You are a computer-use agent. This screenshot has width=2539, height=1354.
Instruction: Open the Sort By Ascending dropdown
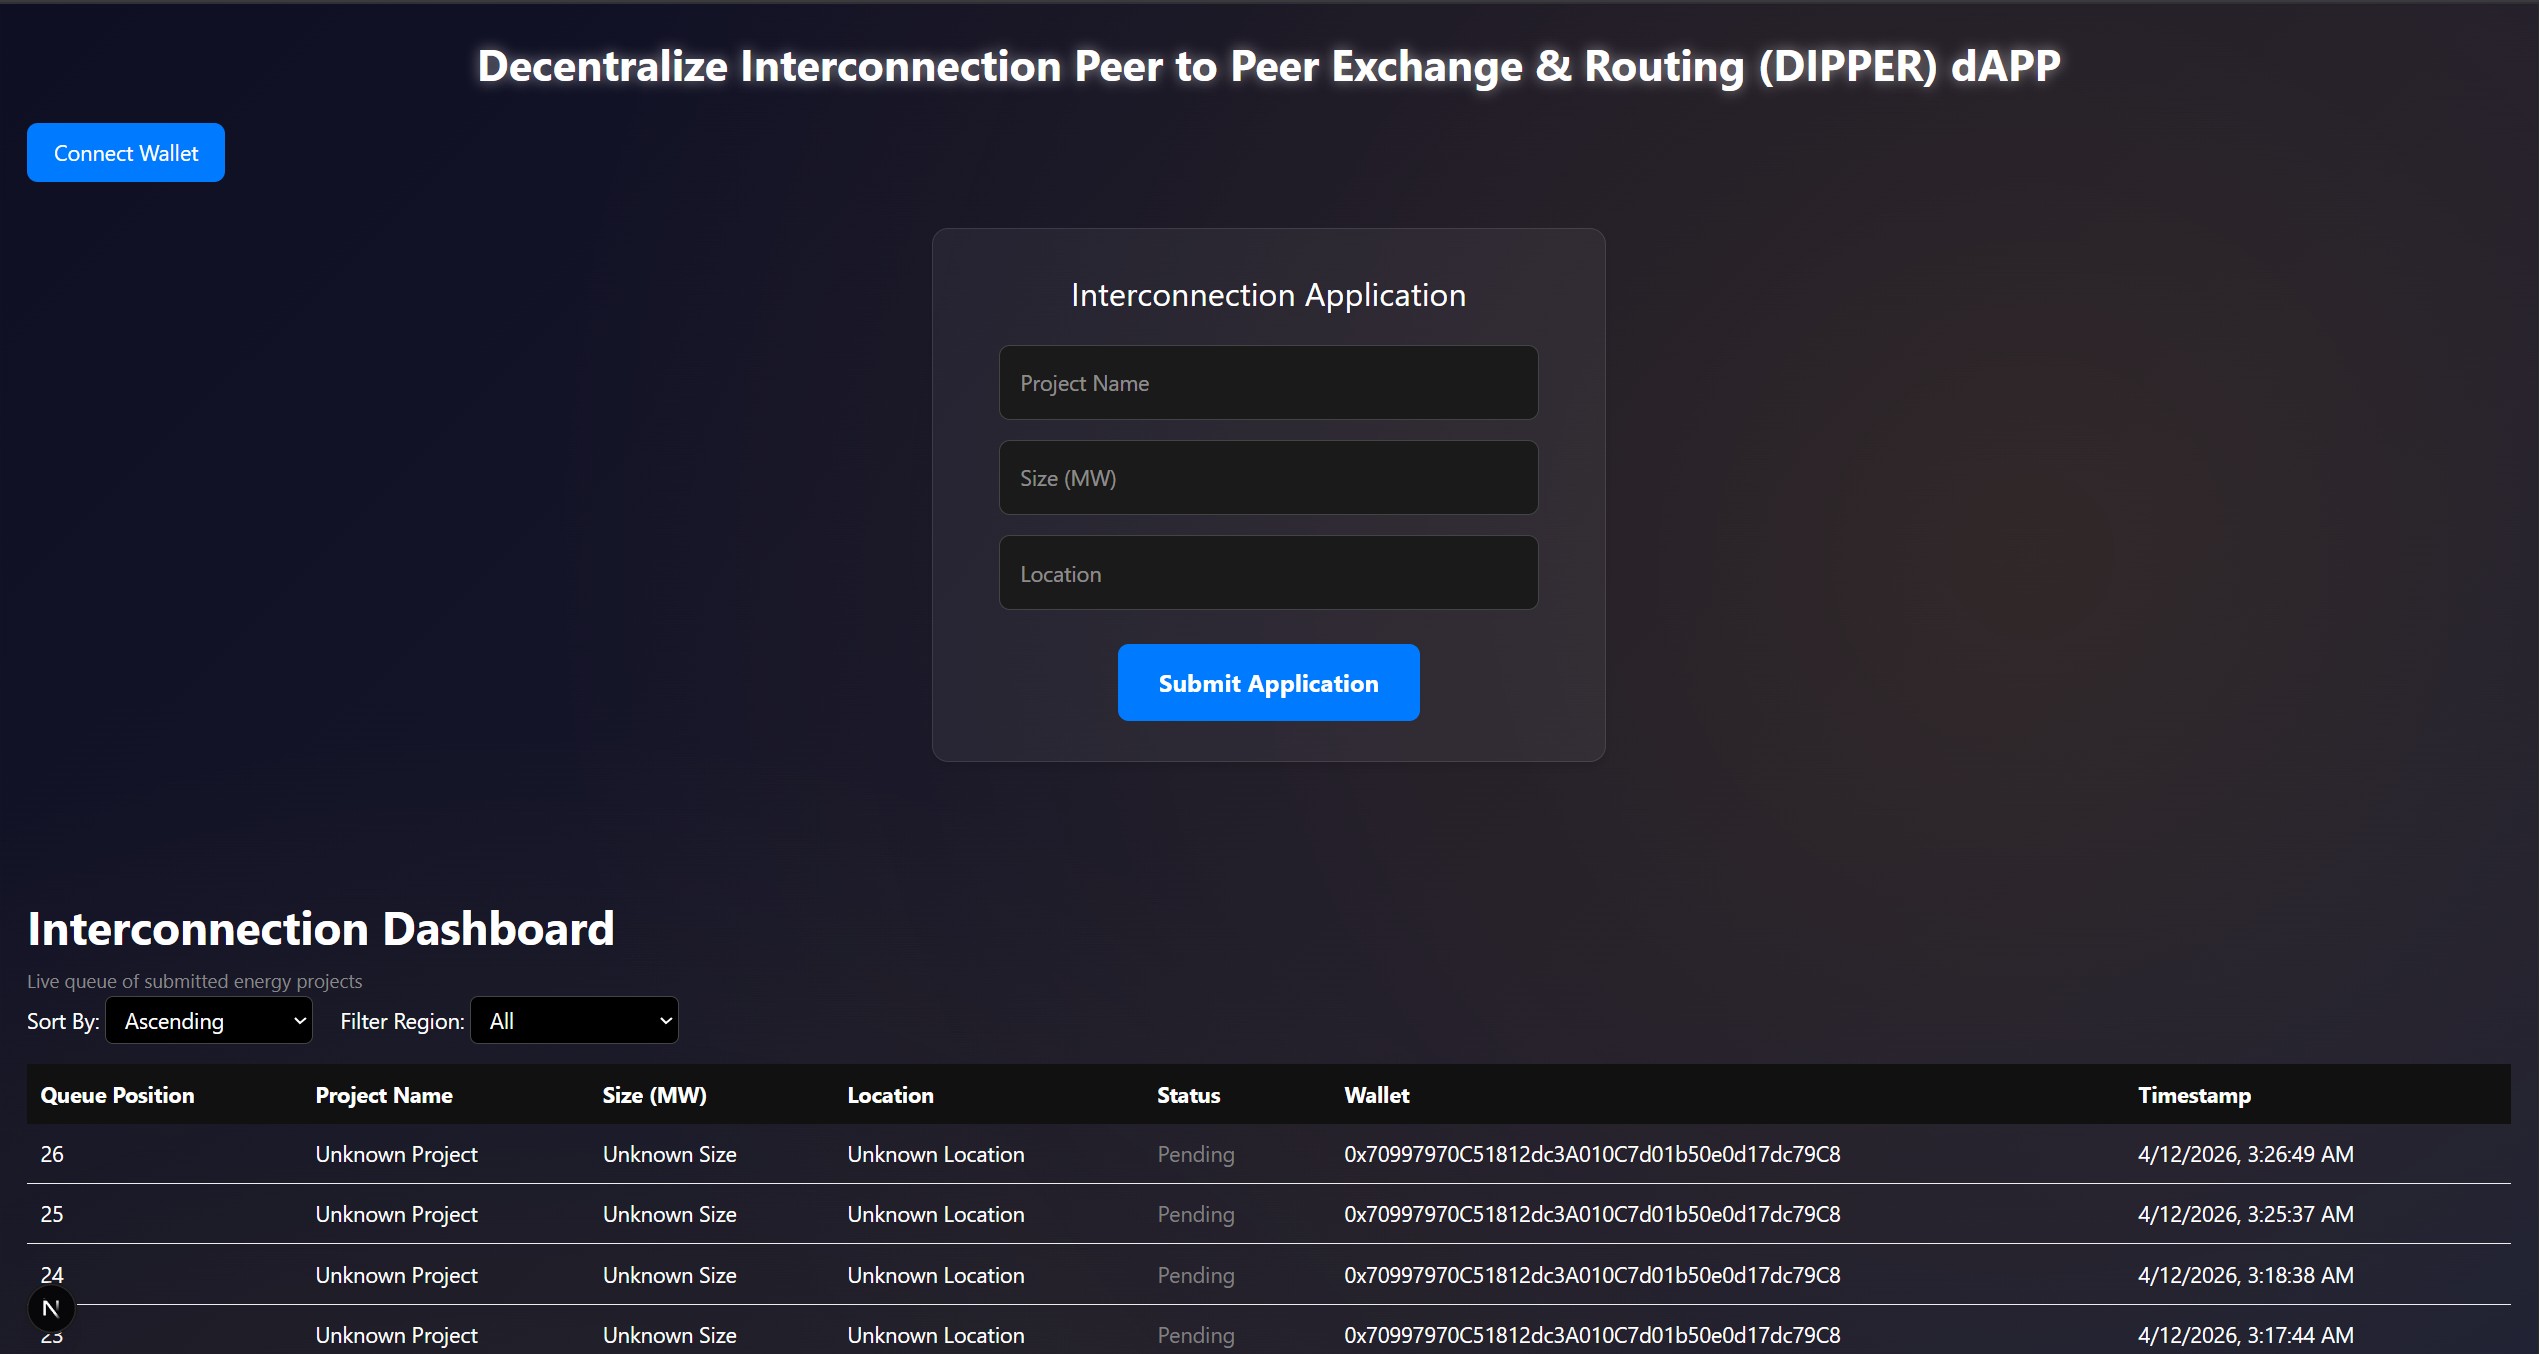(x=209, y=1021)
